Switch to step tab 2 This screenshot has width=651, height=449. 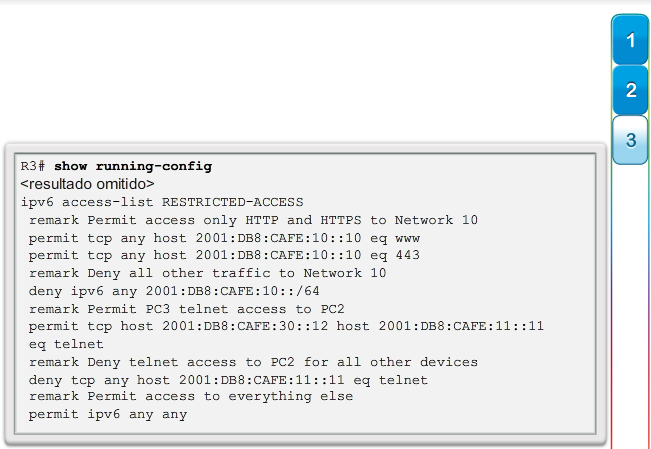pyautogui.click(x=630, y=91)
